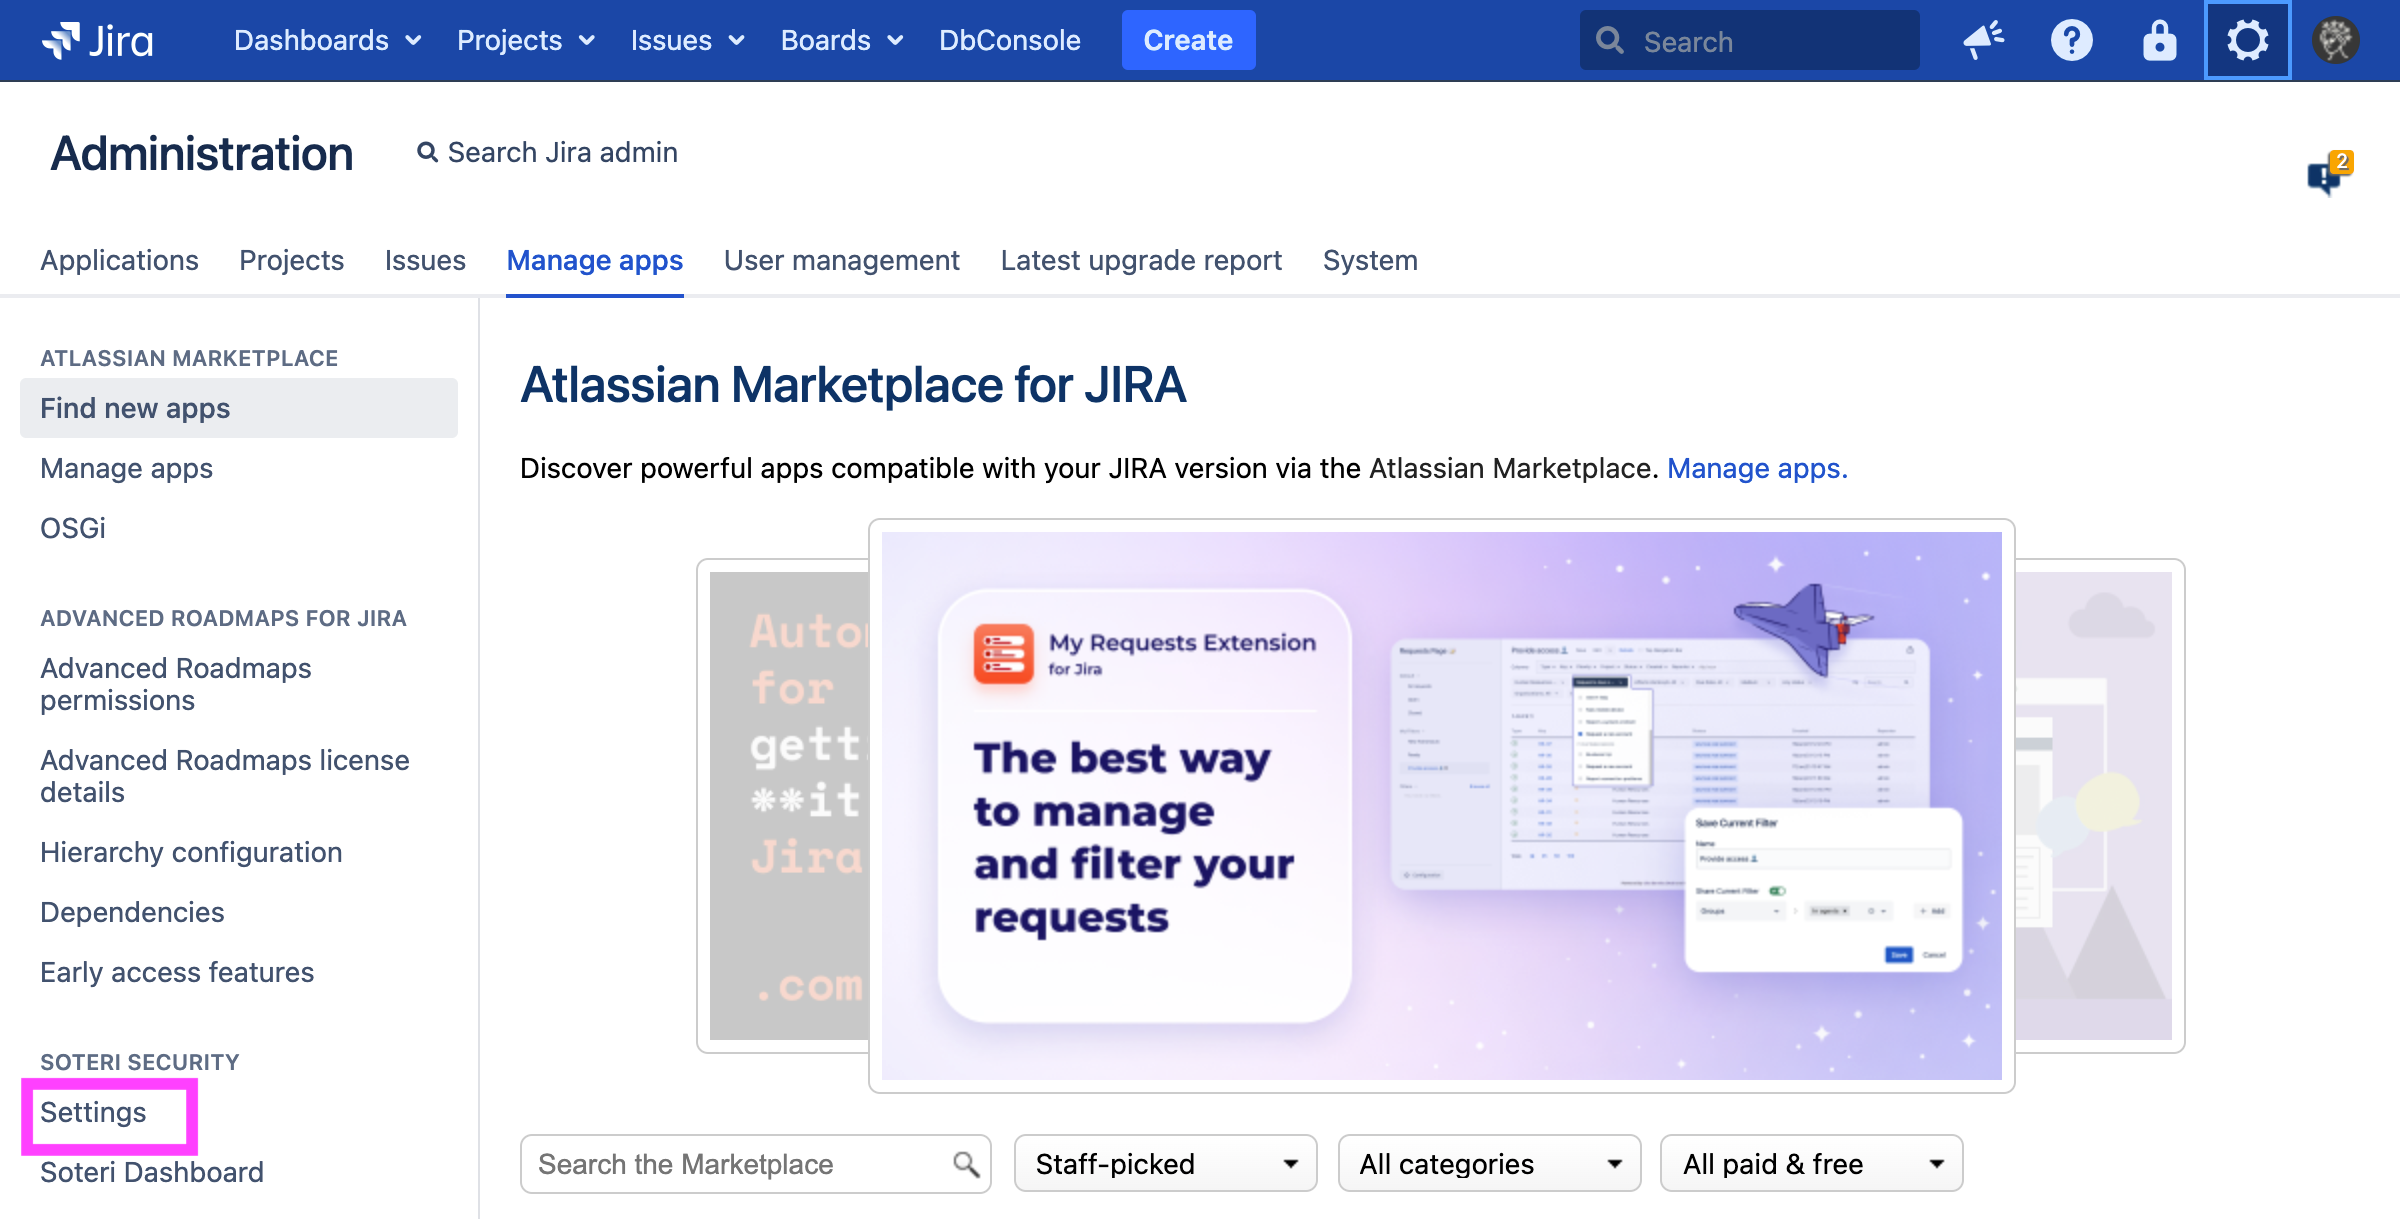Click the notification flag with badge
The image size is (2400, 1219).
tap(2328, 174)
